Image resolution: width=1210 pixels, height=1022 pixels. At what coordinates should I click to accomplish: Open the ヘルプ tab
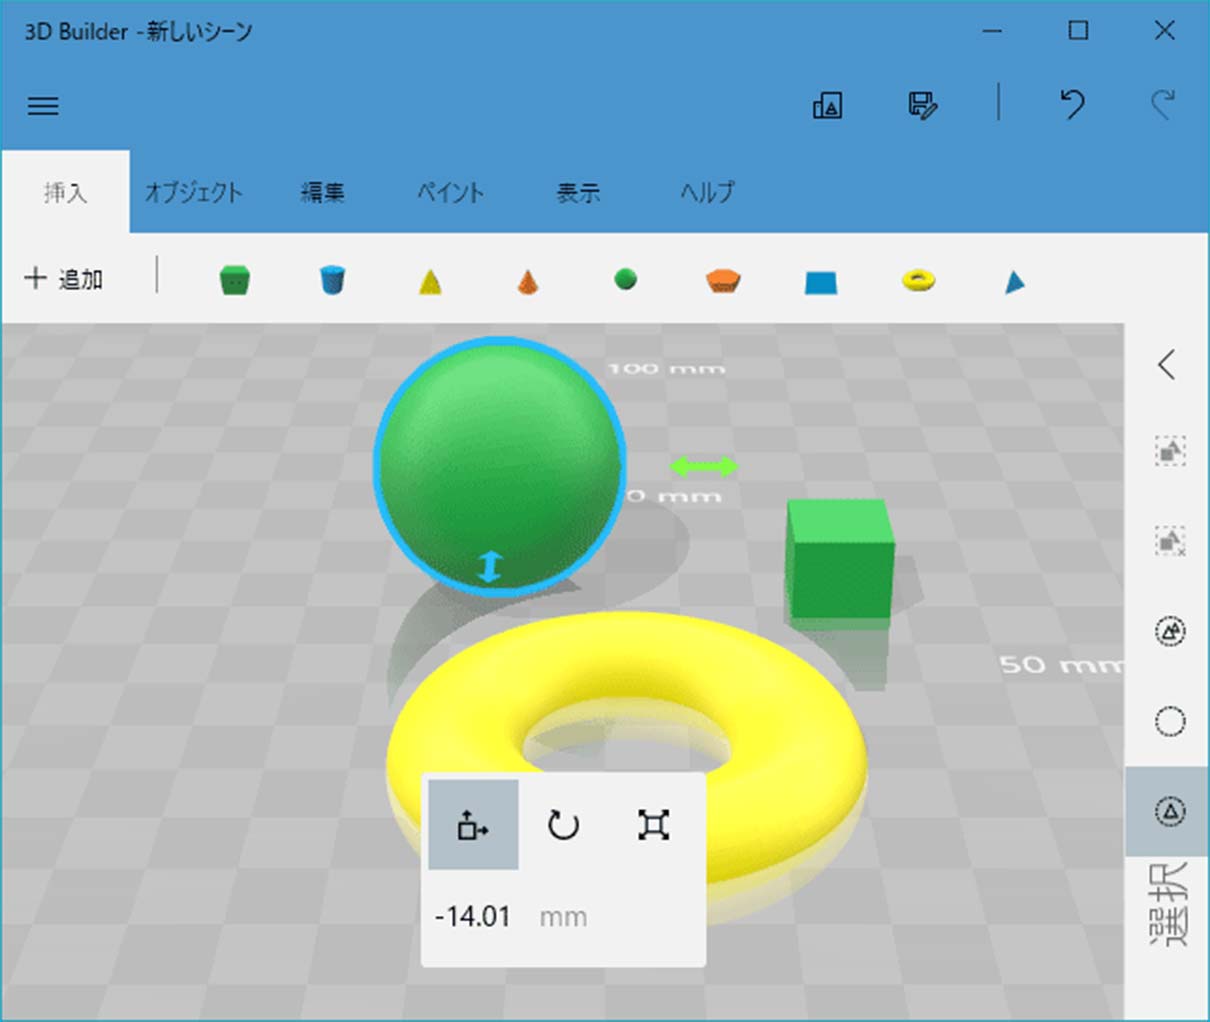click(x=707, y=192)
